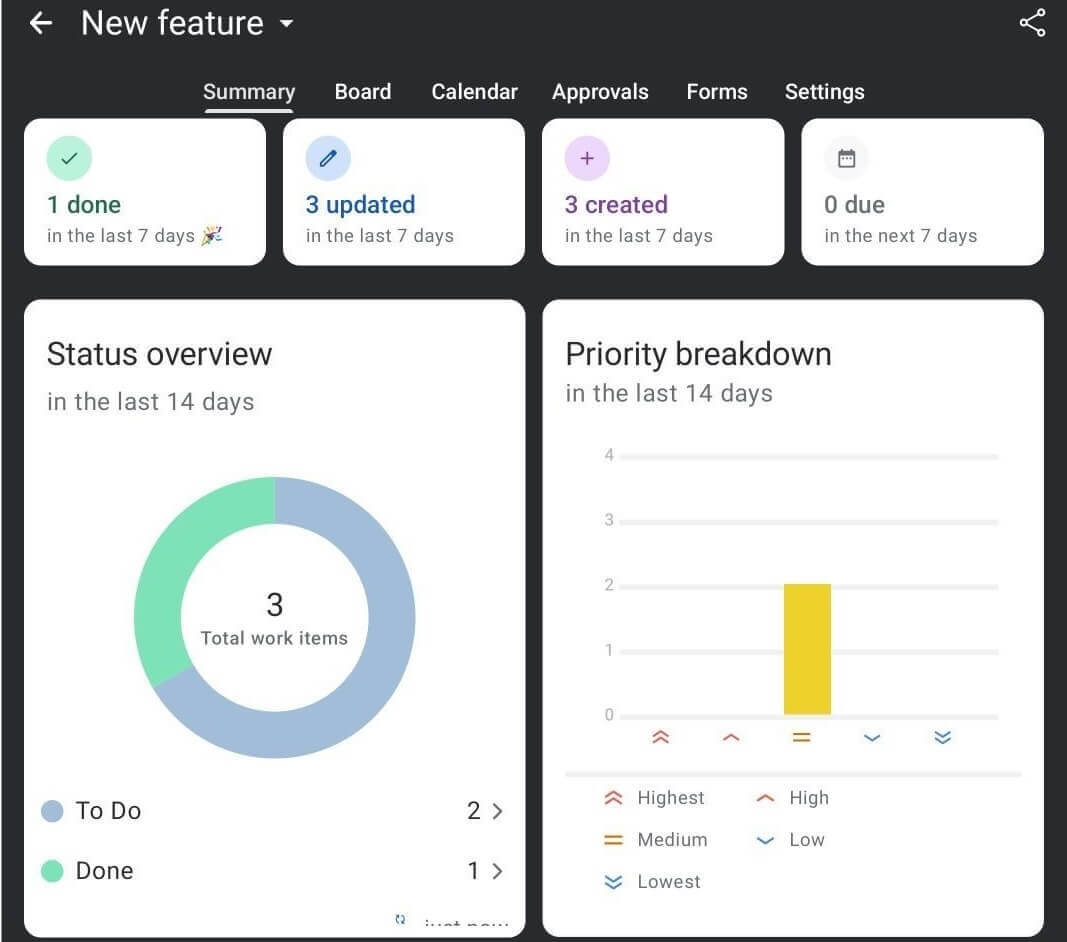
Task: Tap the refresh icon near just now
Action: (x=401, y=919)
